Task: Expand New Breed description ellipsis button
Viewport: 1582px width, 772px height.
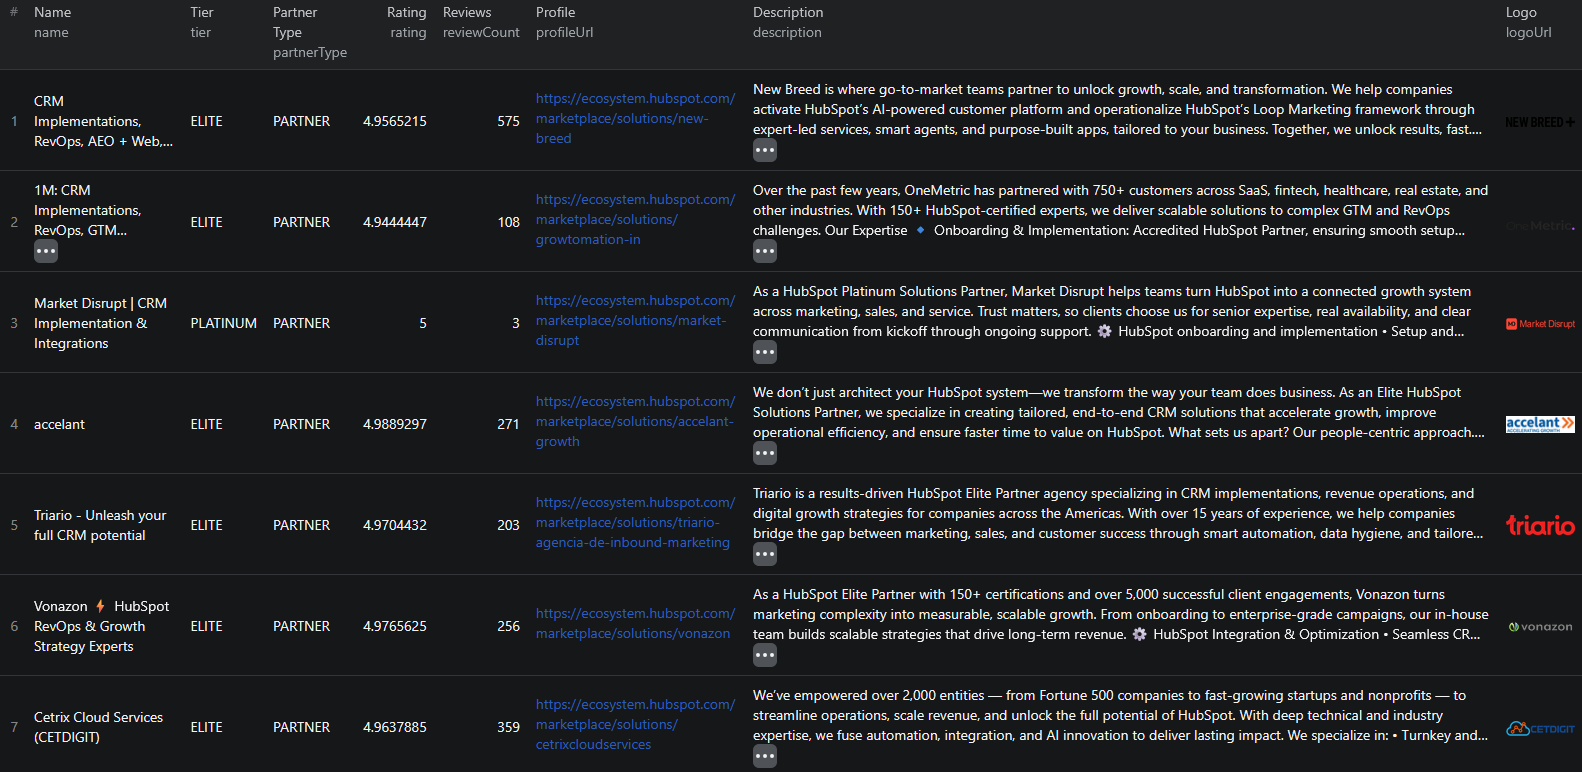Action: point(765,151)
